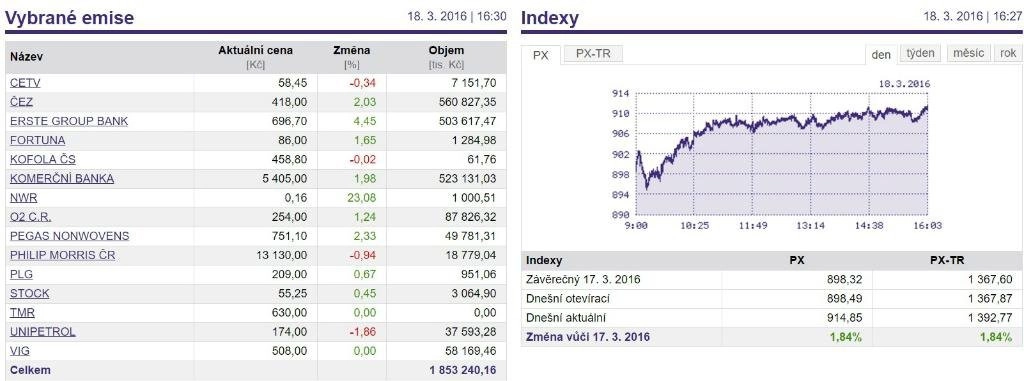Open ERSTE GROUP BANK details

click(x=69, y=121)
